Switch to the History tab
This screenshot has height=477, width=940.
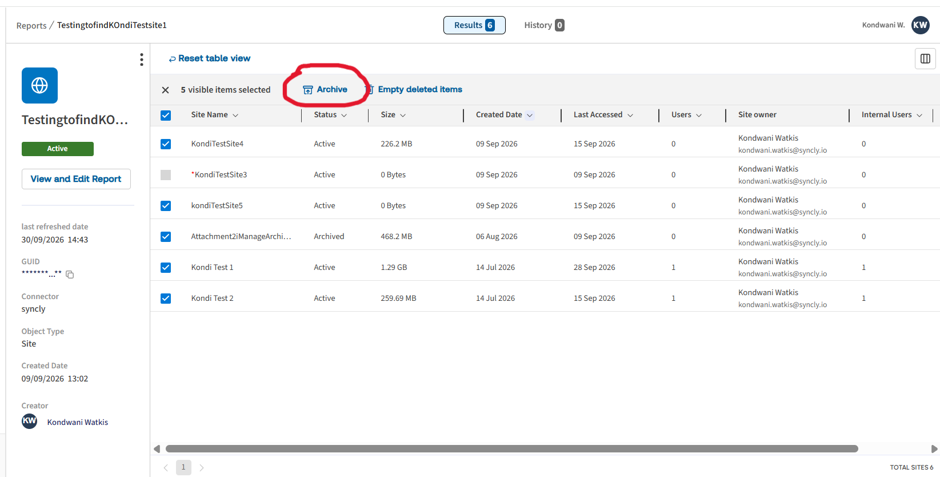pos(544,25)
